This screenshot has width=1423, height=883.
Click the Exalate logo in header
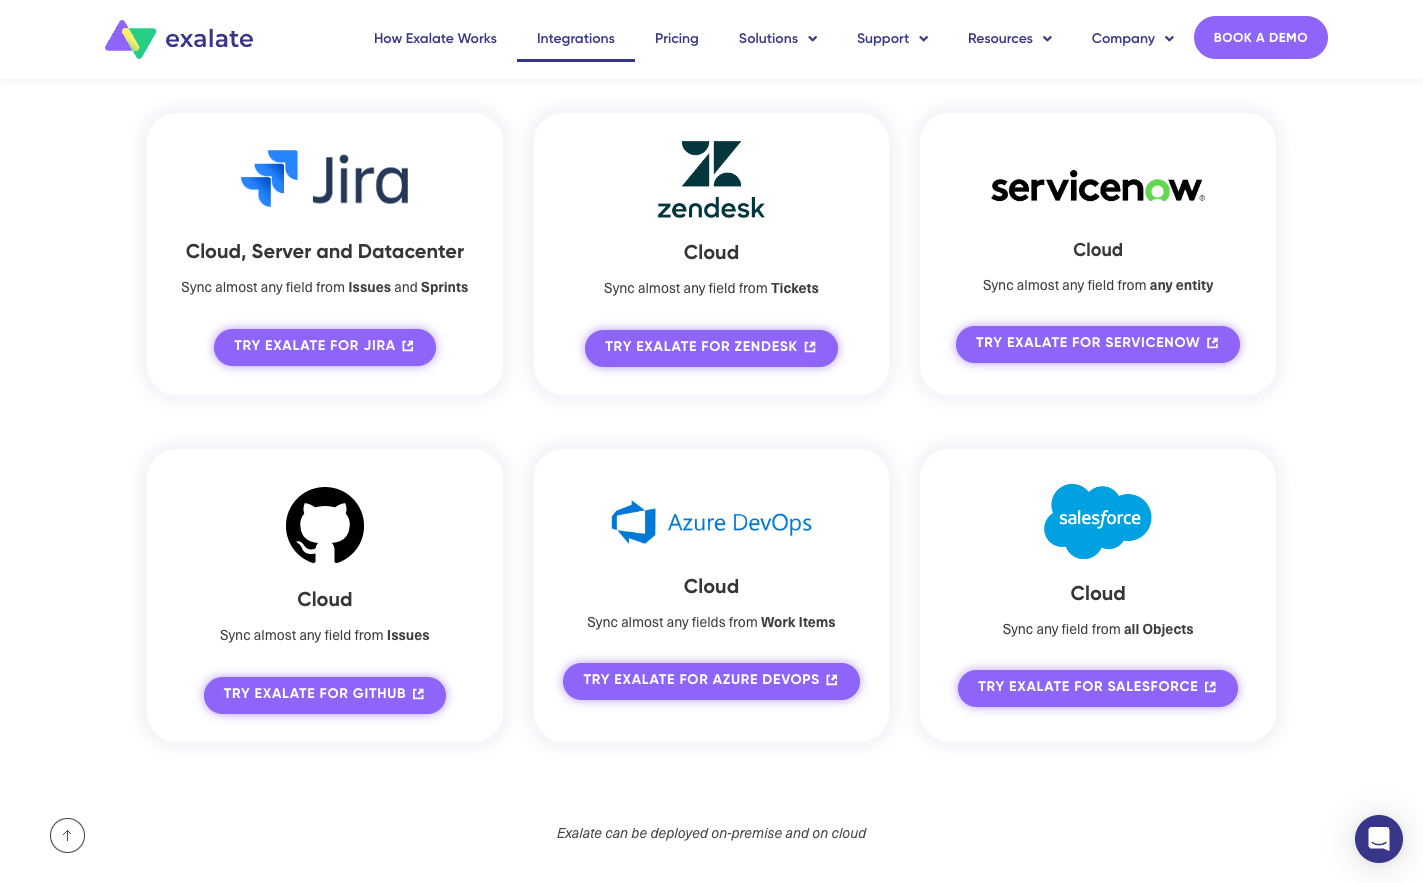pyautogui.click(x=179, y=39)
